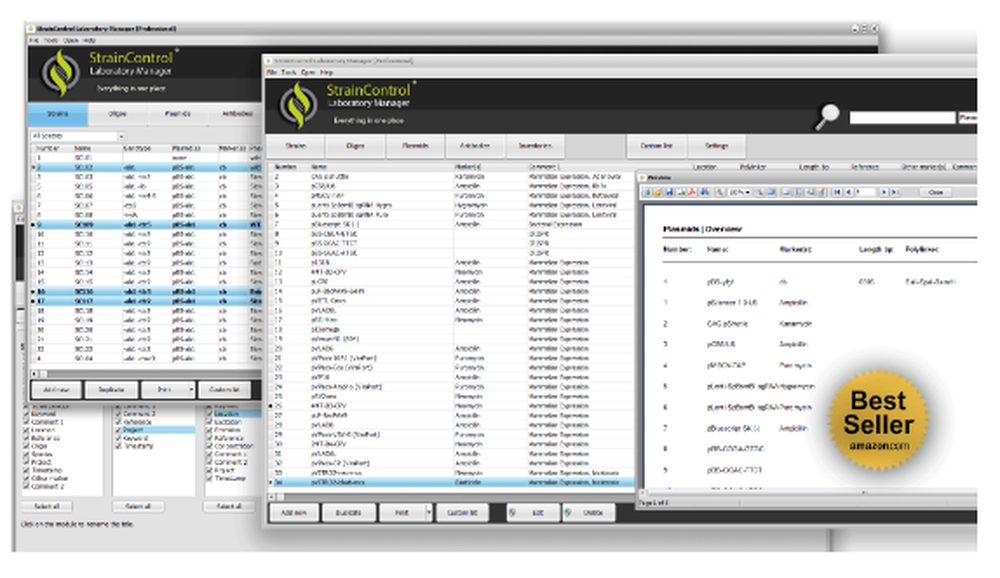Click horizontal scrollbar below back window table

point(147,373)
